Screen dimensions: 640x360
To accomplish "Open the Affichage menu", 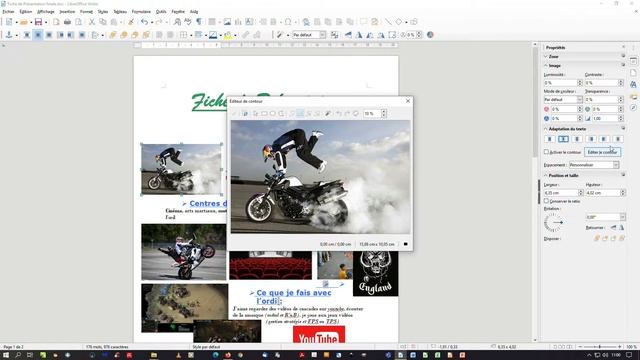I will (46, 12).
